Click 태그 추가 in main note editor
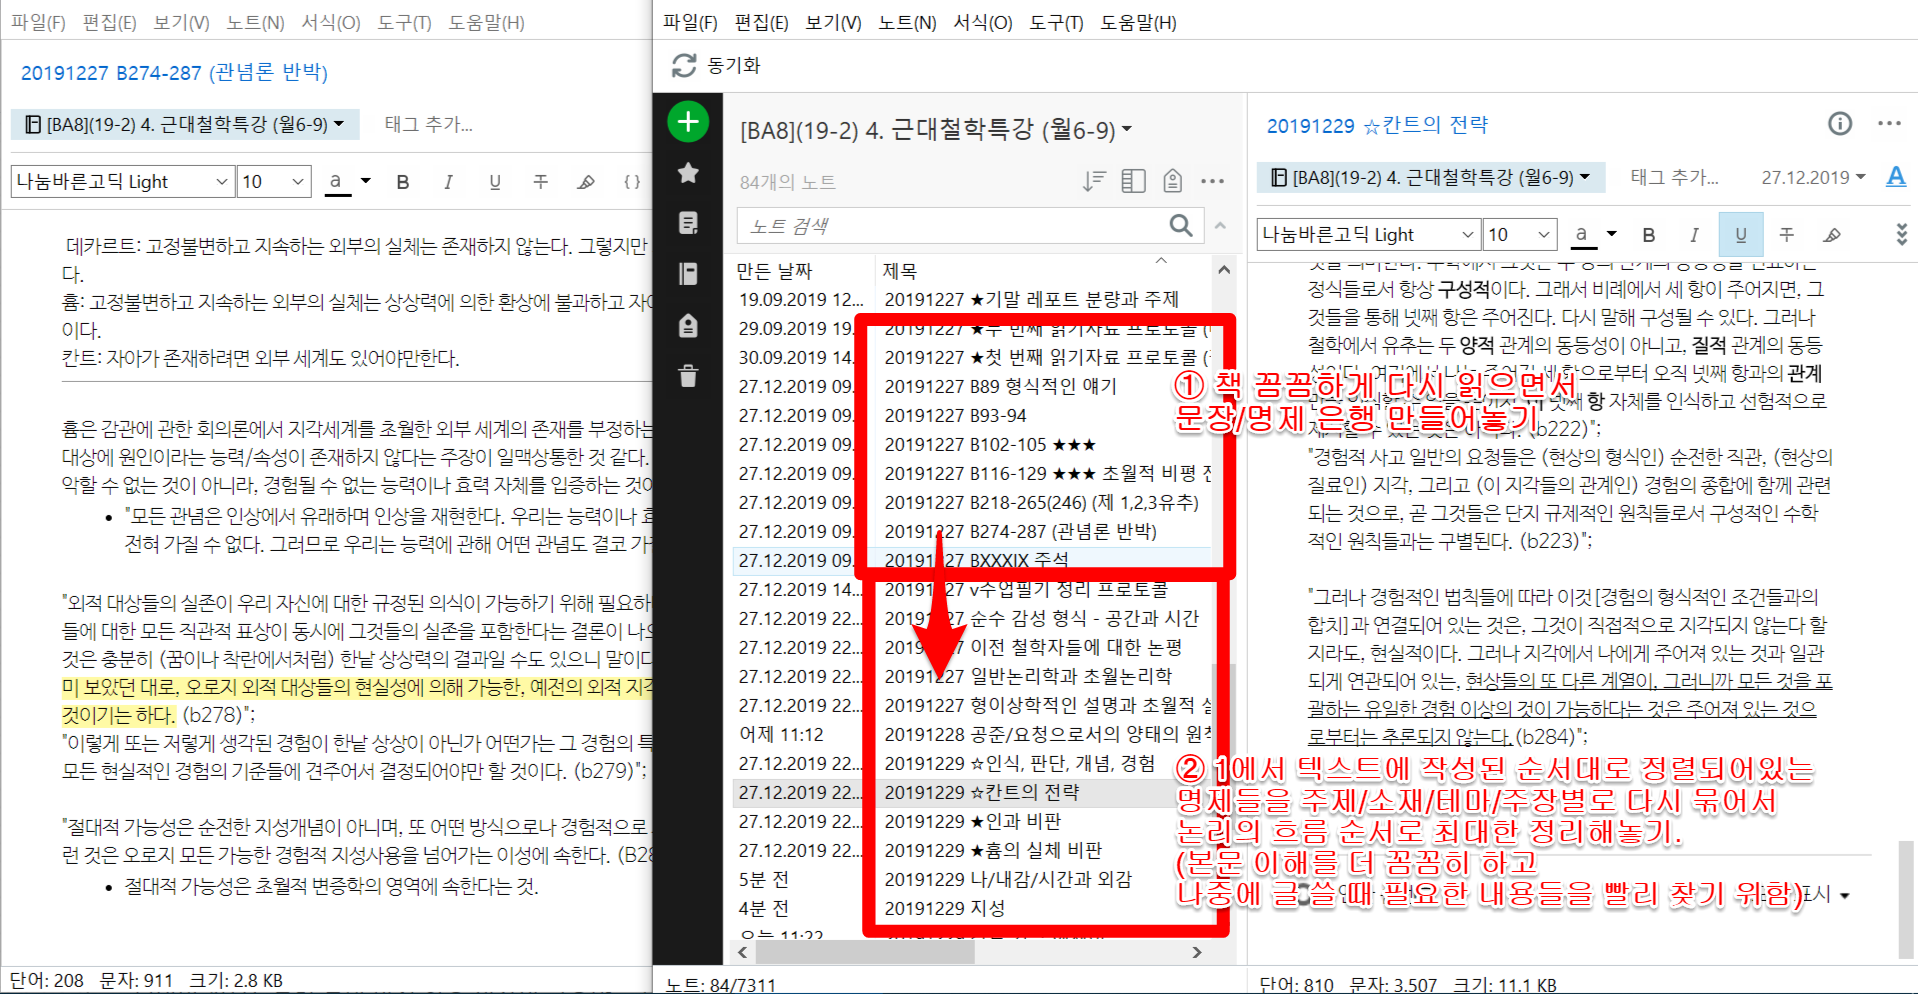1918x994 pixels. (x=1674, y=178)
